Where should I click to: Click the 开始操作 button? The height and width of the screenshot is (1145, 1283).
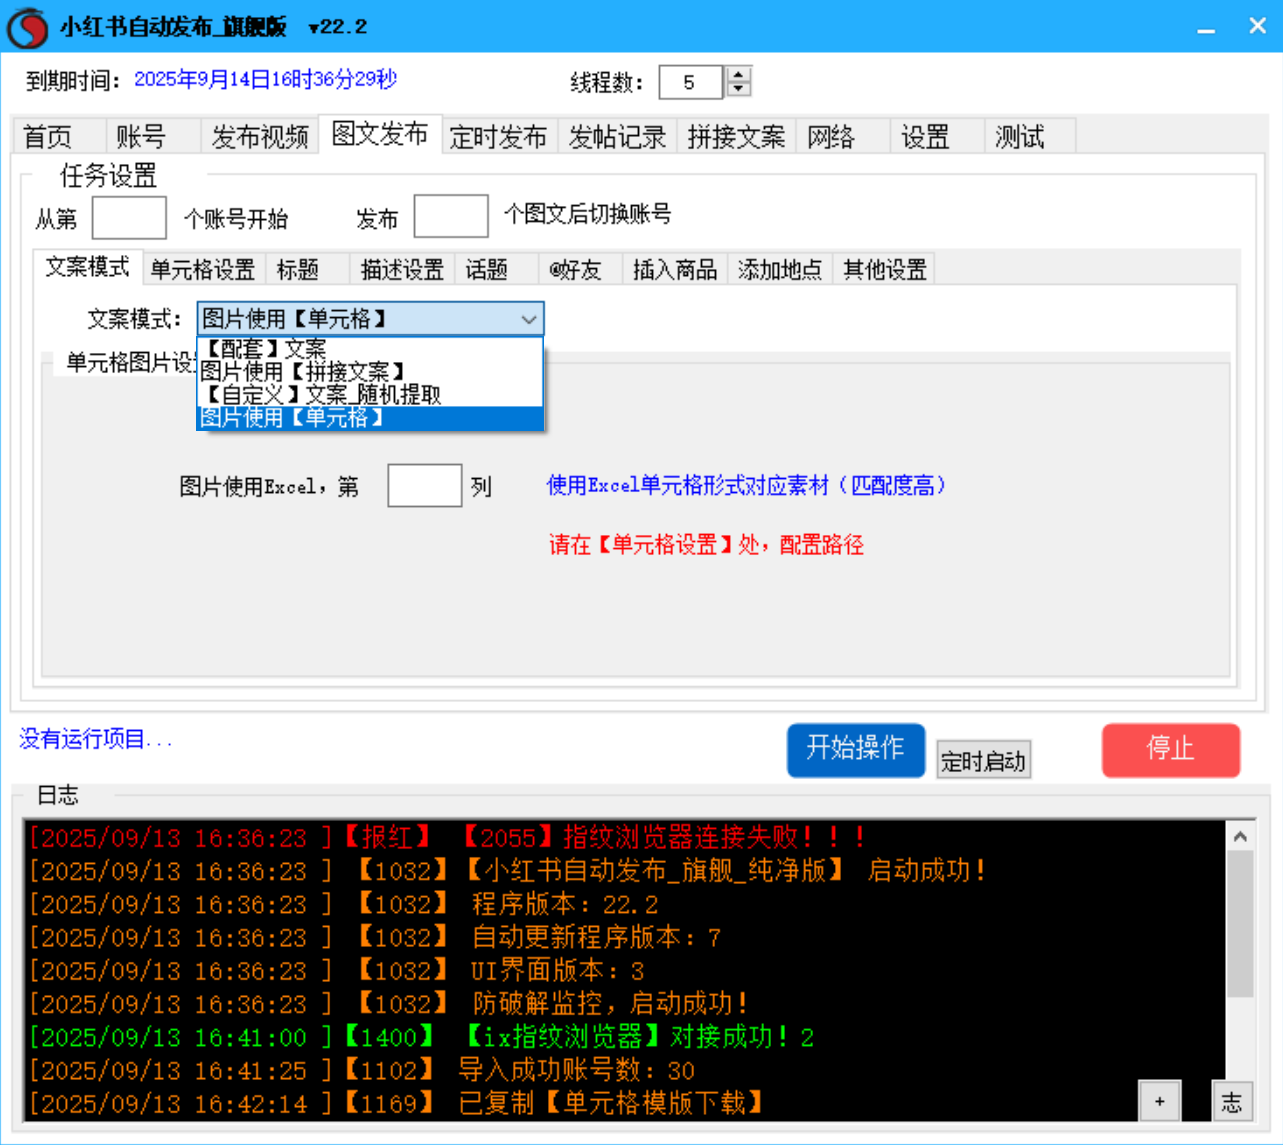click(856, 750)
